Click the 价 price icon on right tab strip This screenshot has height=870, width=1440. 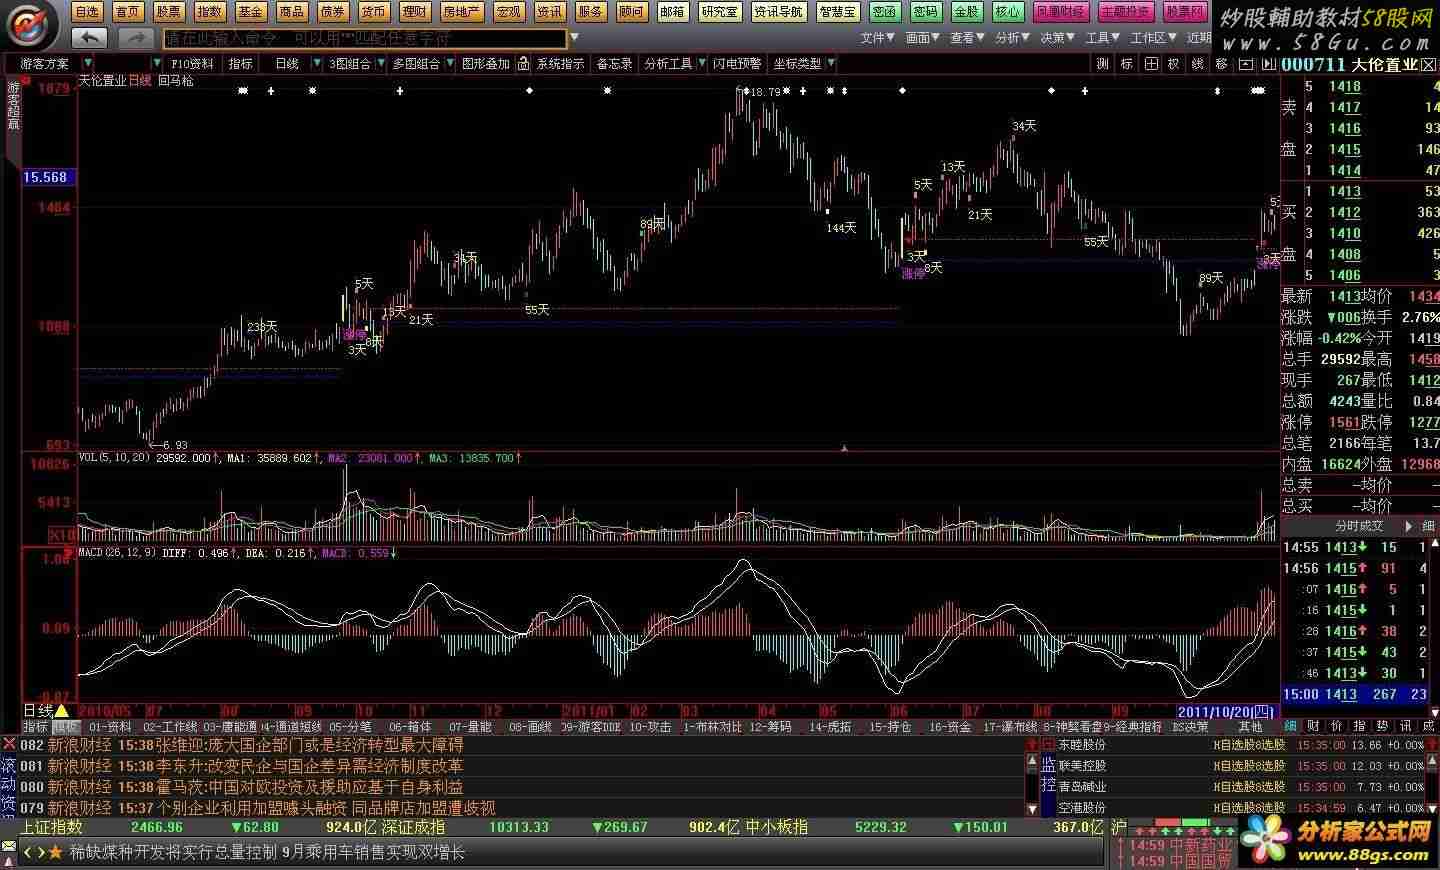(1336, 726)
